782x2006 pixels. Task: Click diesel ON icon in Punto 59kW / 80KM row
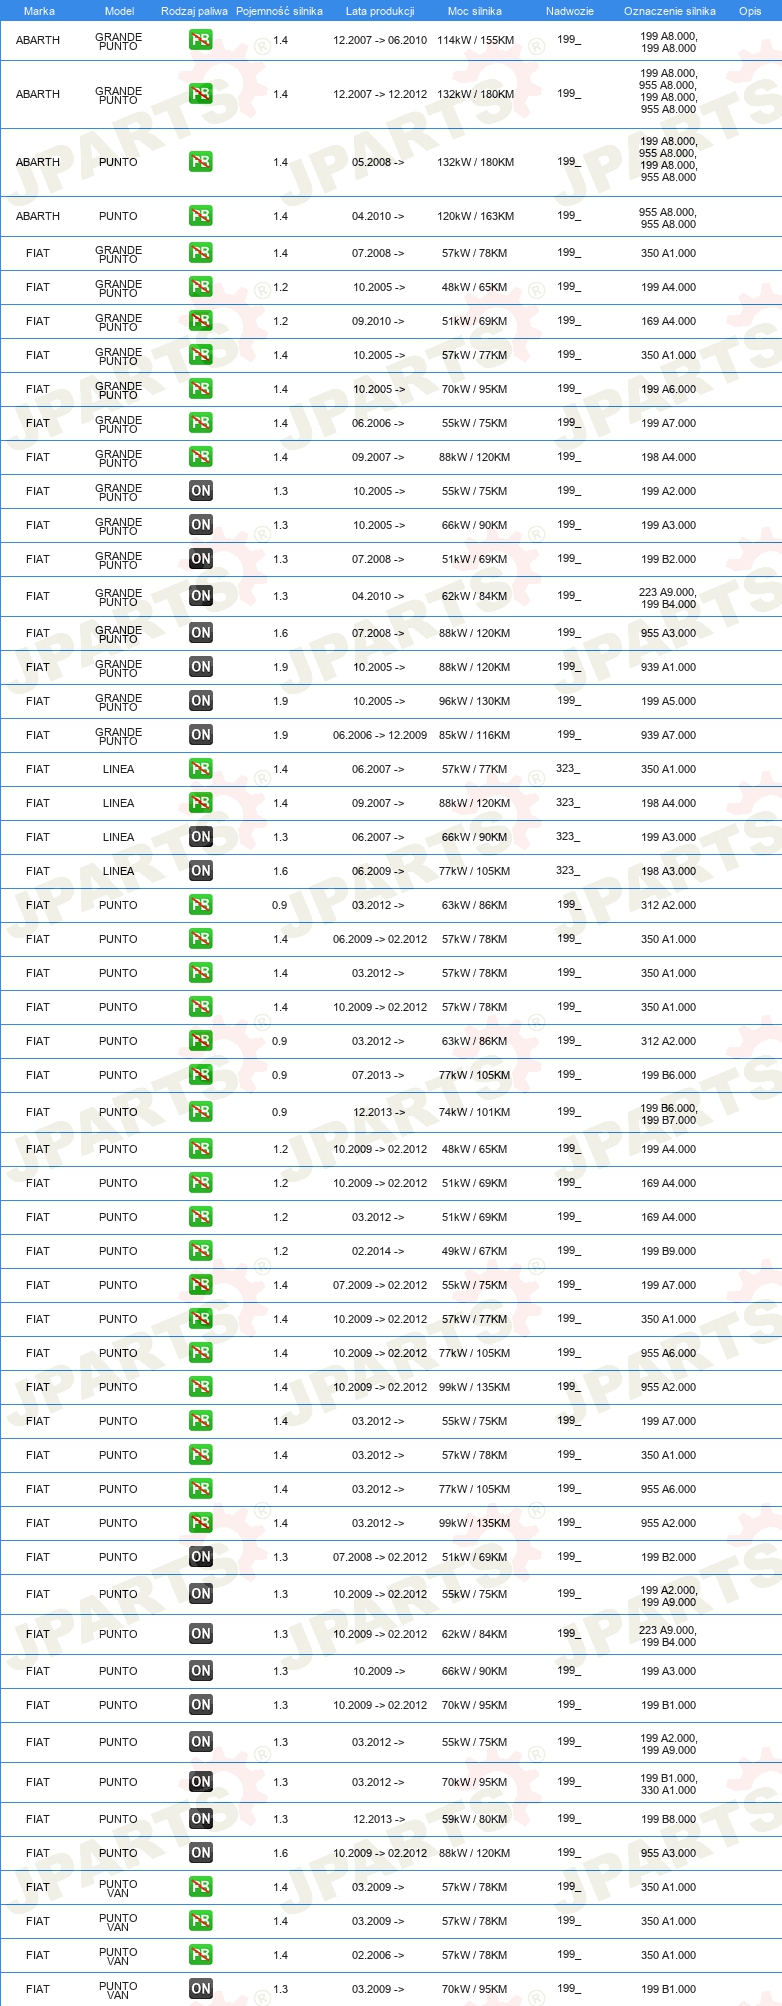point(200,1819)
